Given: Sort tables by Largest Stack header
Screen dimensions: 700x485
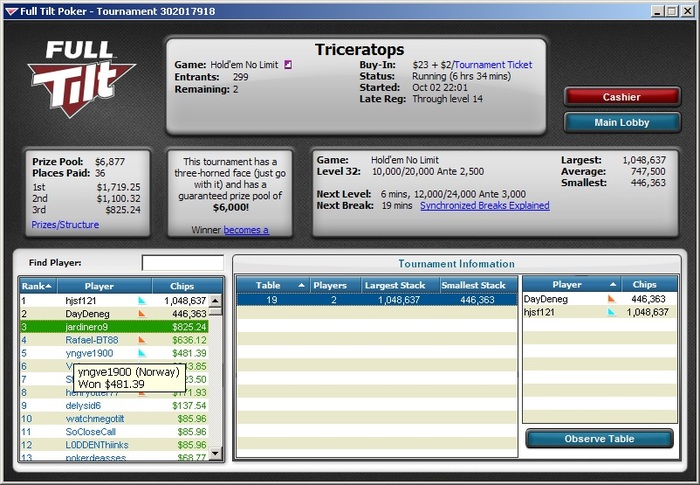Looking at the screenshot, I should point(400,285).
